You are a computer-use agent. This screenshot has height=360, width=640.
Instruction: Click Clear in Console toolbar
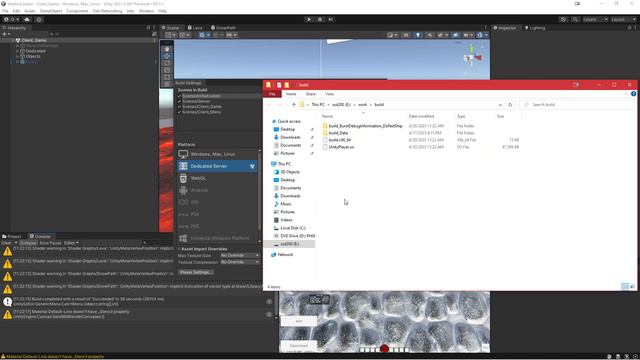tap(6, 243)
